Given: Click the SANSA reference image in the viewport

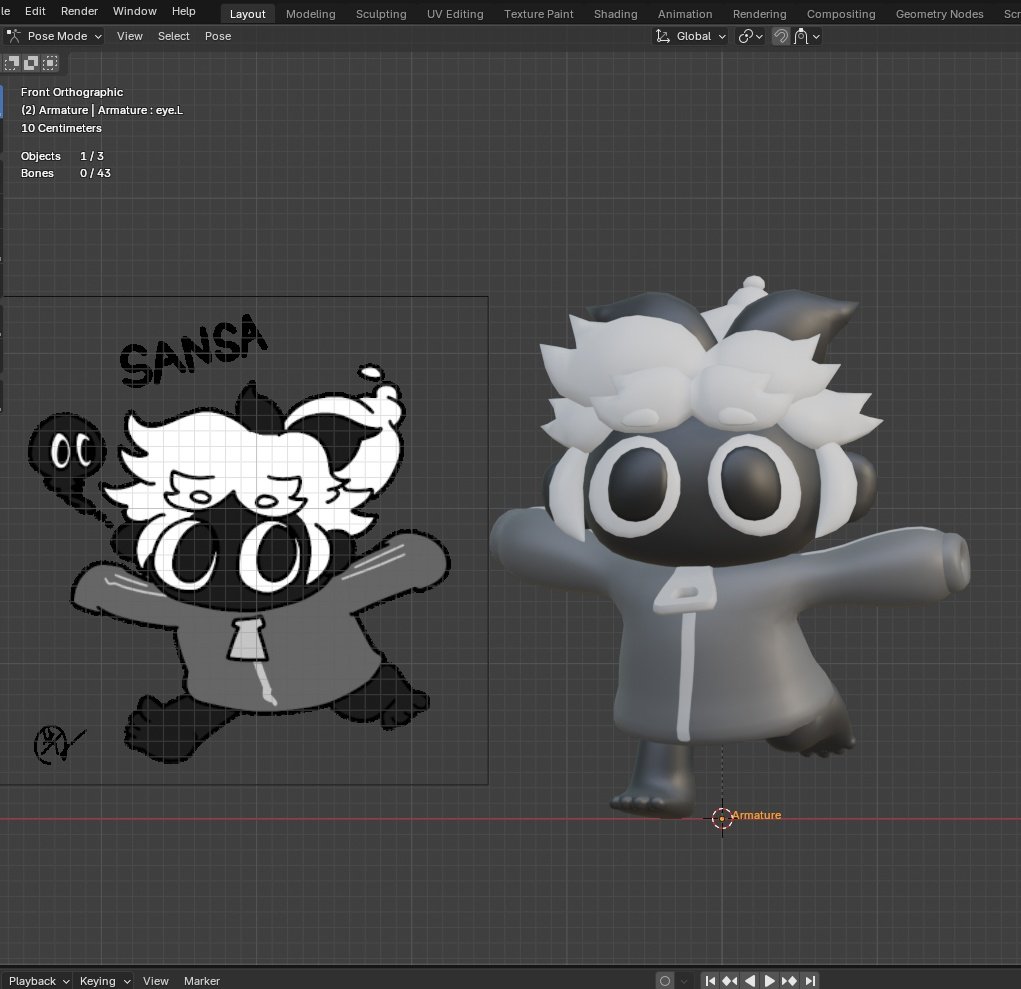Looking at the screenshot, I should click(244, 540).
